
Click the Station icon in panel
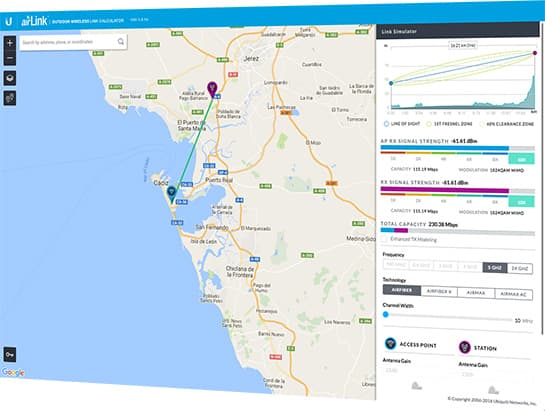tap(465, 347)
